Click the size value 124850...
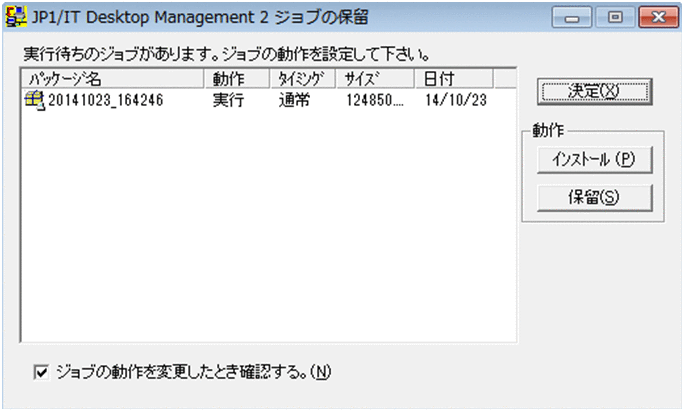Image resolution: width=685 pixels, height=413 pixels. coord(375,100)
